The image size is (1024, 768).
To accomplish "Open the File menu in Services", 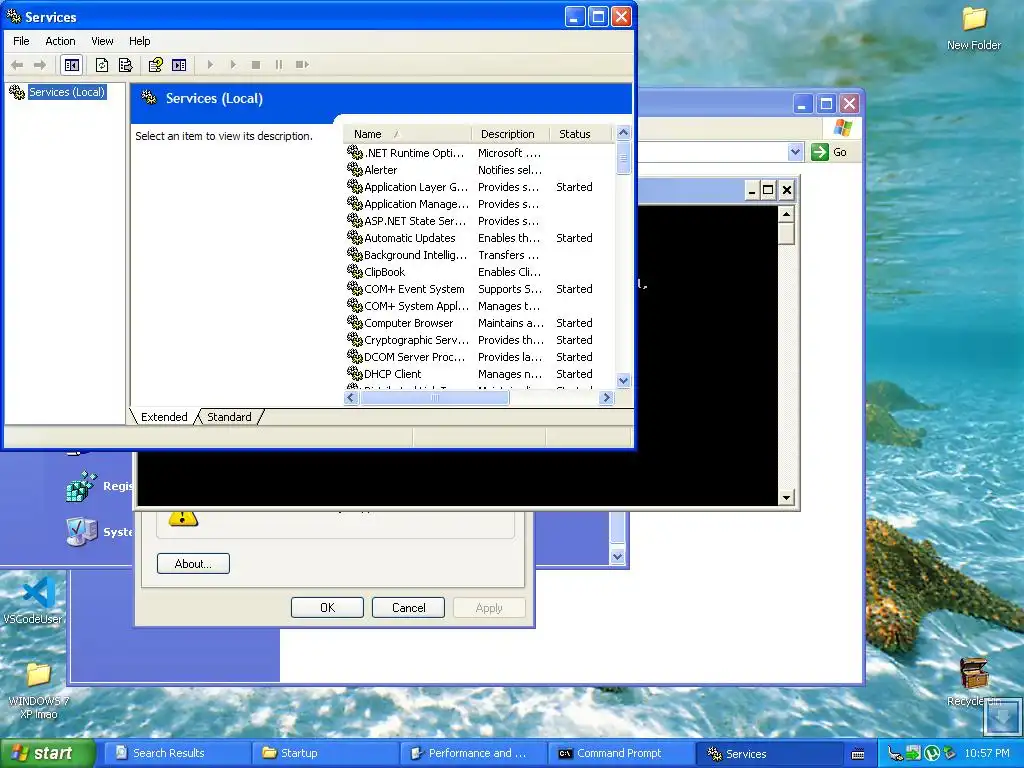I will [x=21, y=40].
